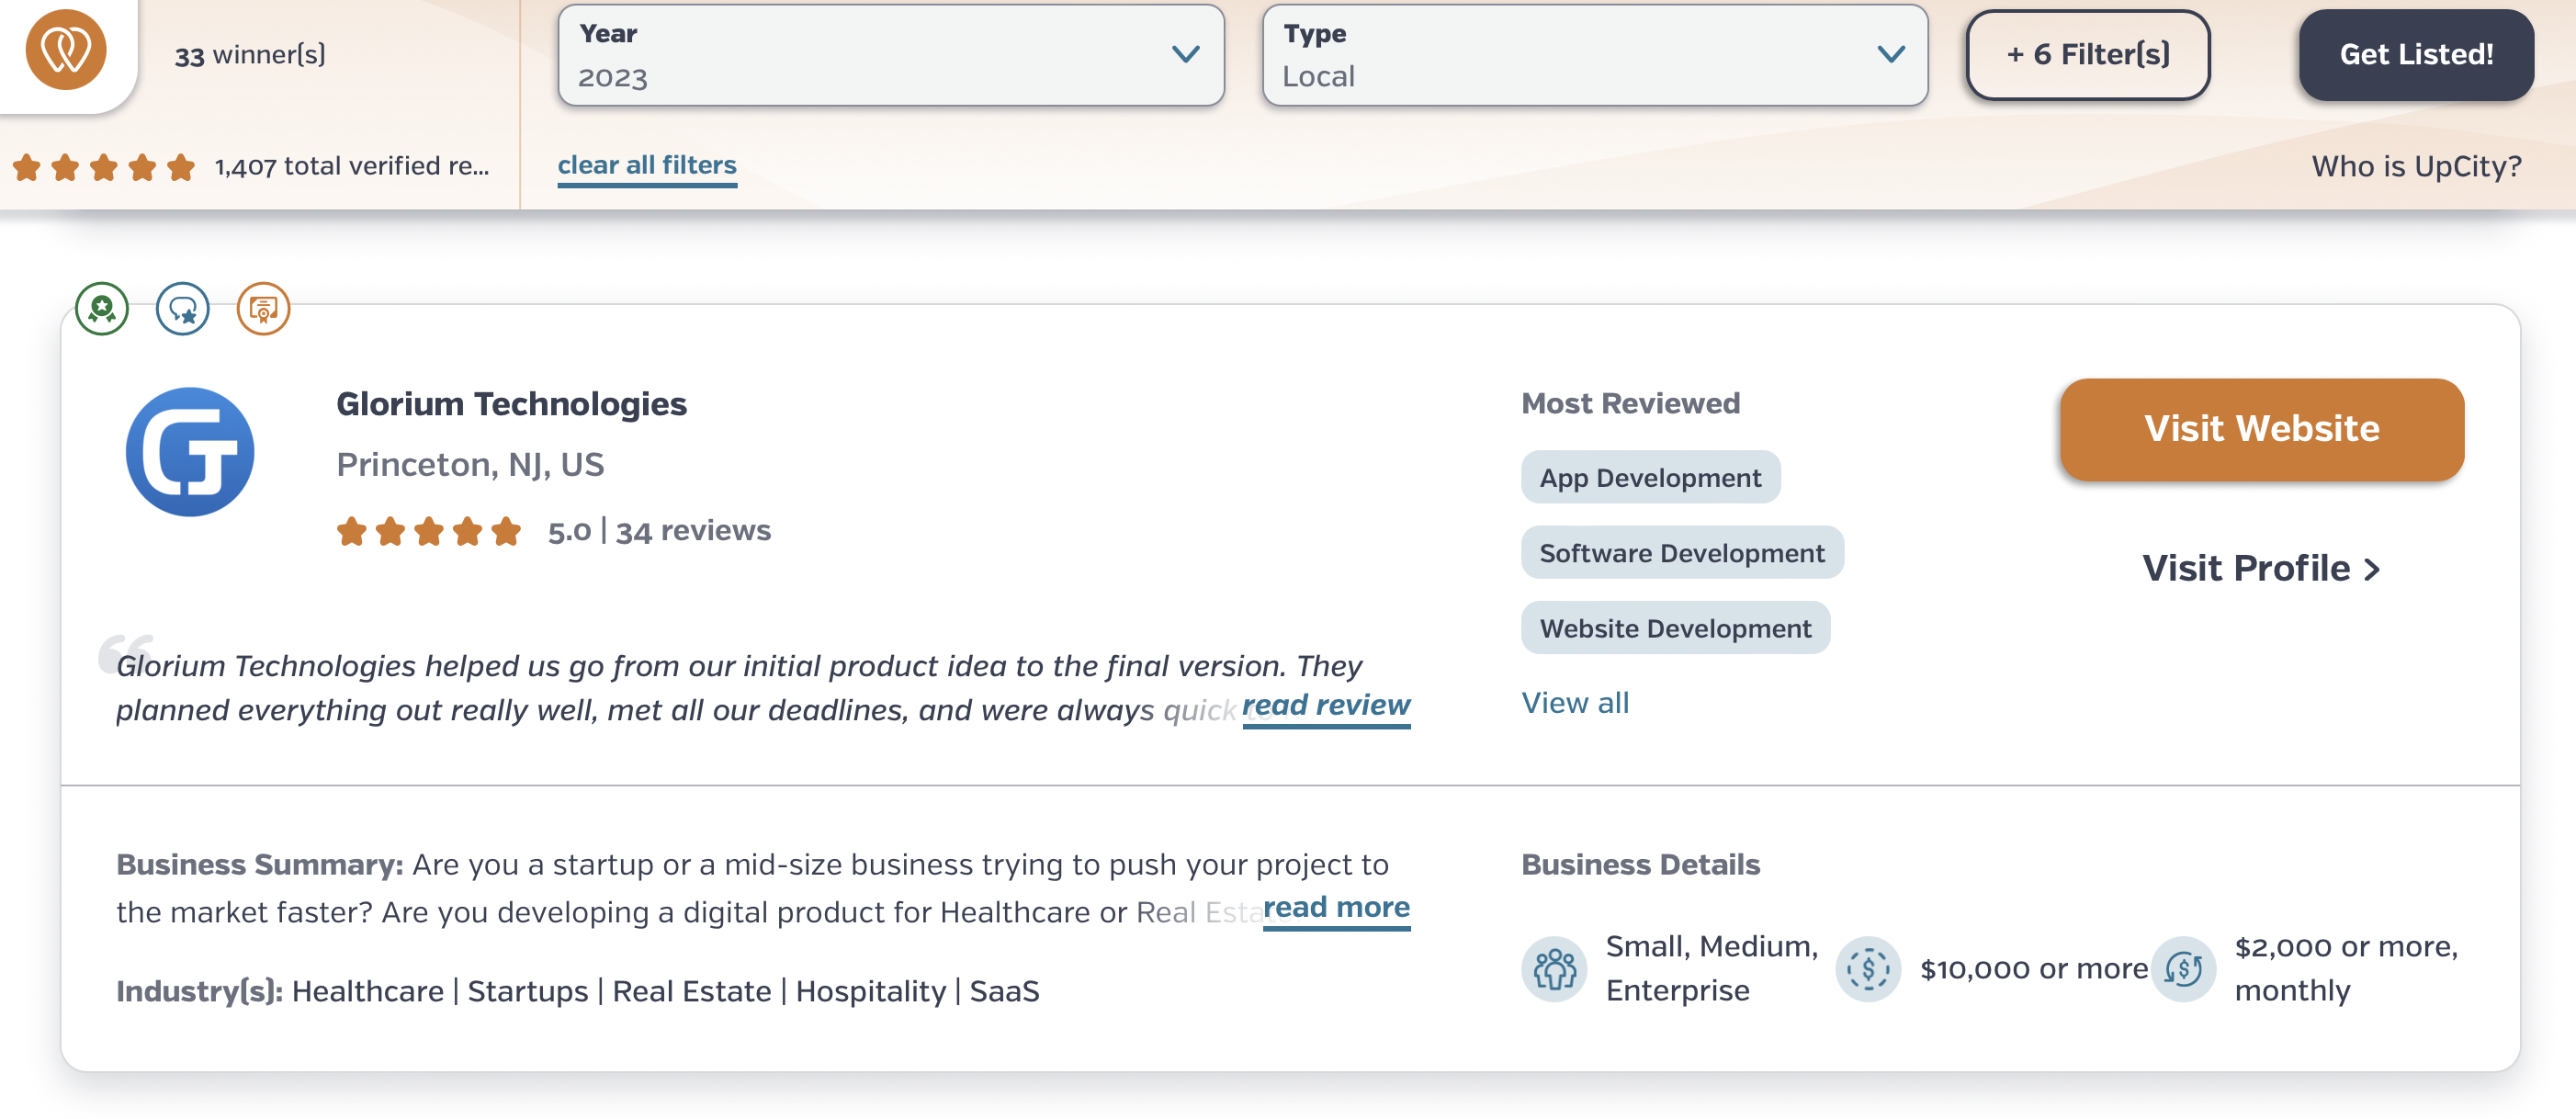Click the Small, Medium, Enterprise text

pos(1712,968)
